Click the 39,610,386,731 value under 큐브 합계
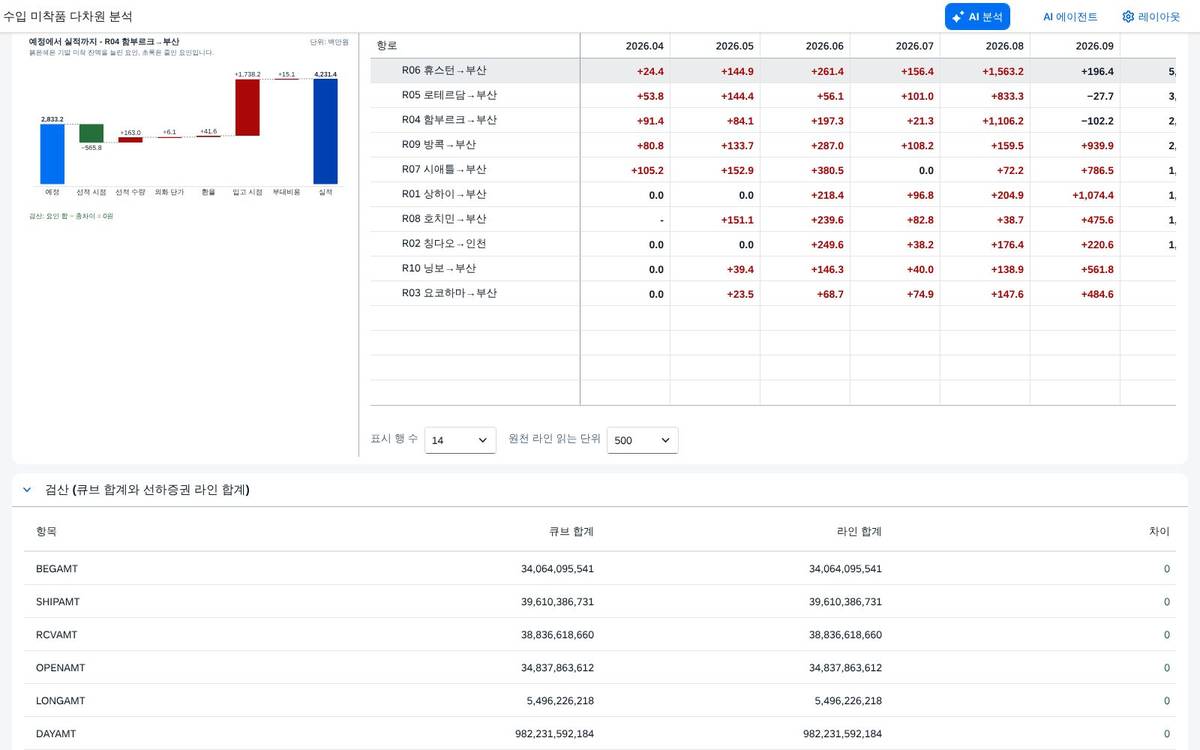This screenshot has height=750, width=1200. [558, 602]
